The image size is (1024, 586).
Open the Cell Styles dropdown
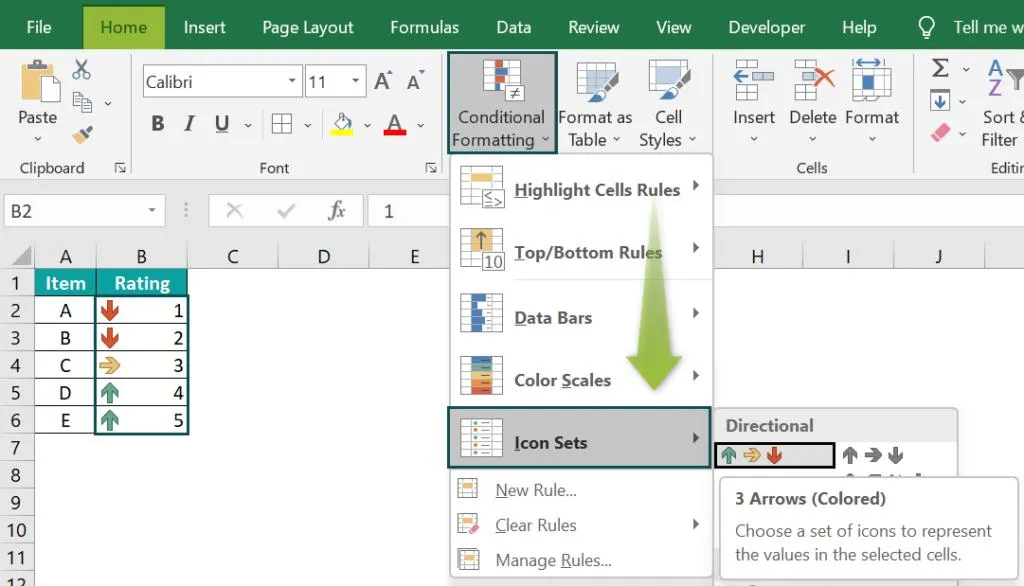[668, 103]
